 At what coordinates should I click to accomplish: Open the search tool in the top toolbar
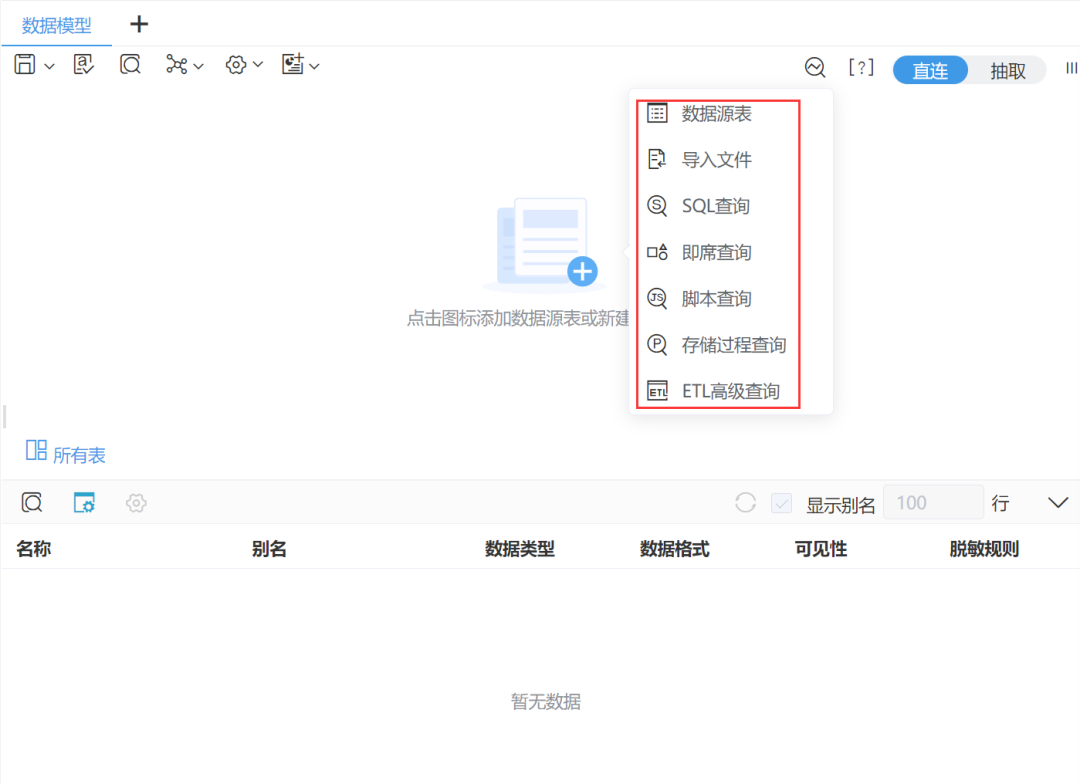click(130, 64)
